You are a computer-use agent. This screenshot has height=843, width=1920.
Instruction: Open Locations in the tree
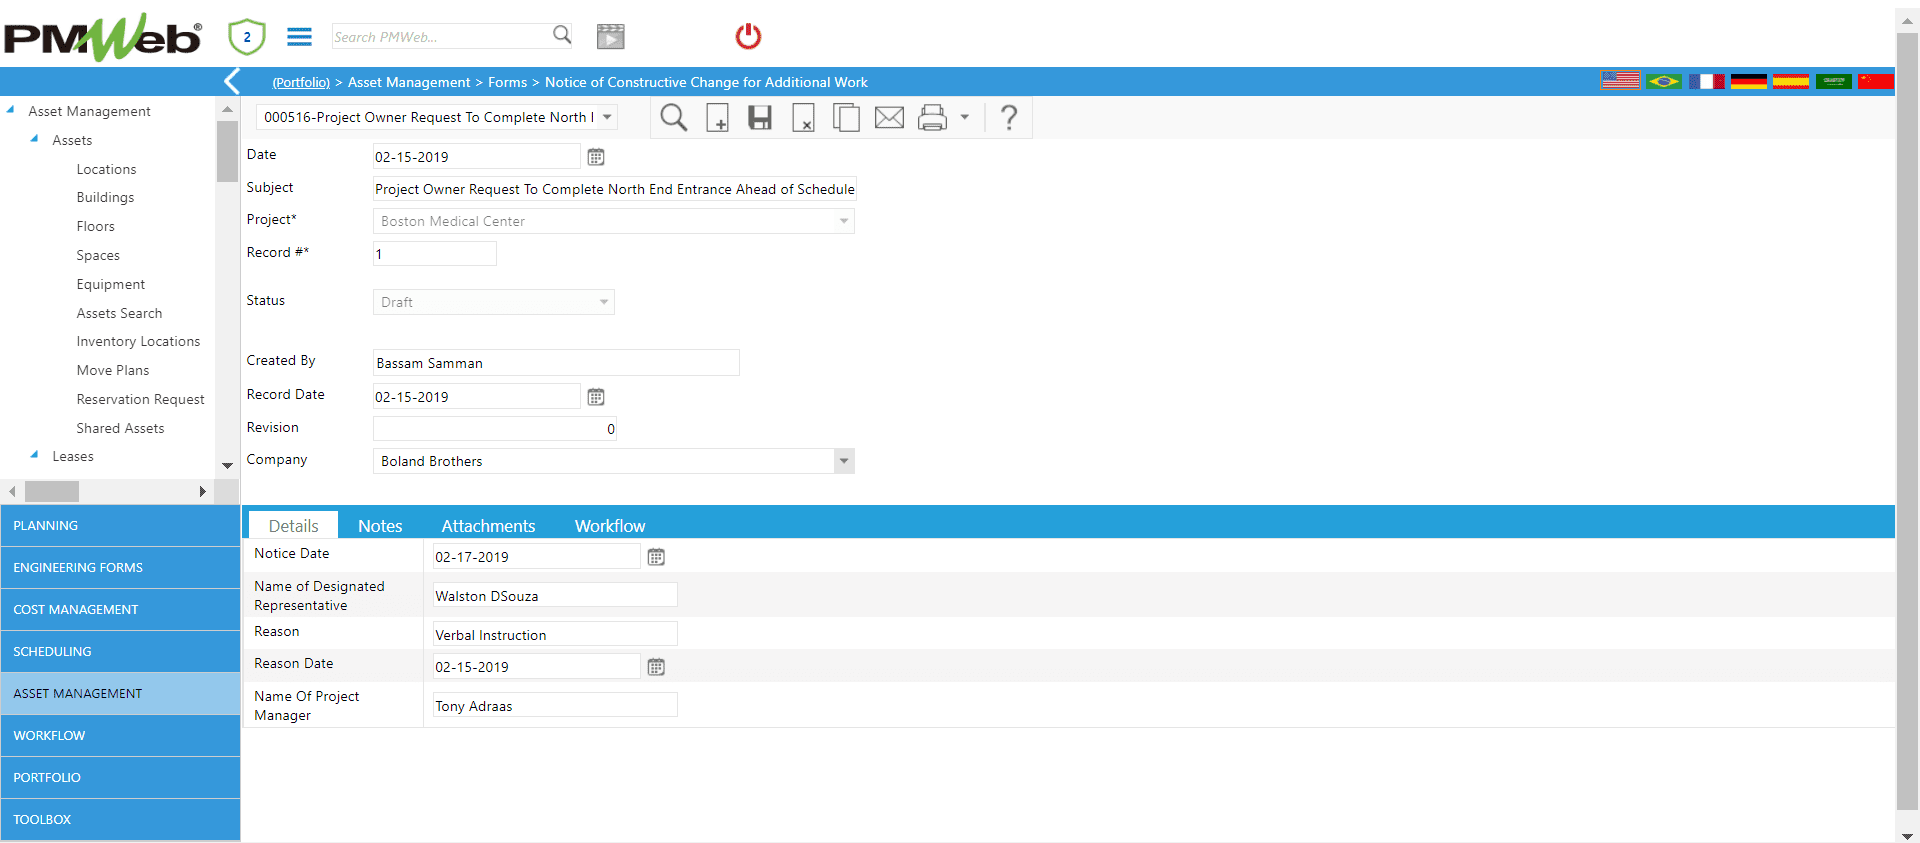click(106, 169)
